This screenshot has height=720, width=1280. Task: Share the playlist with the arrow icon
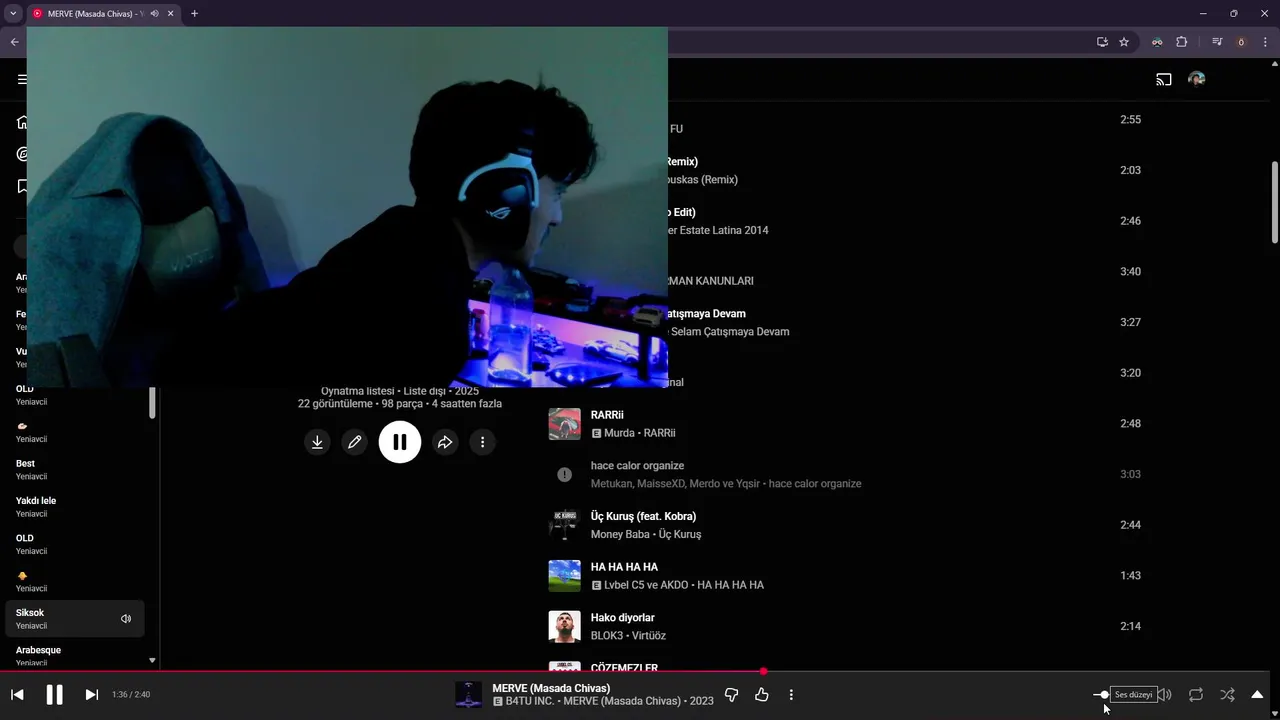pyautogui.click(x=445, y=442)
